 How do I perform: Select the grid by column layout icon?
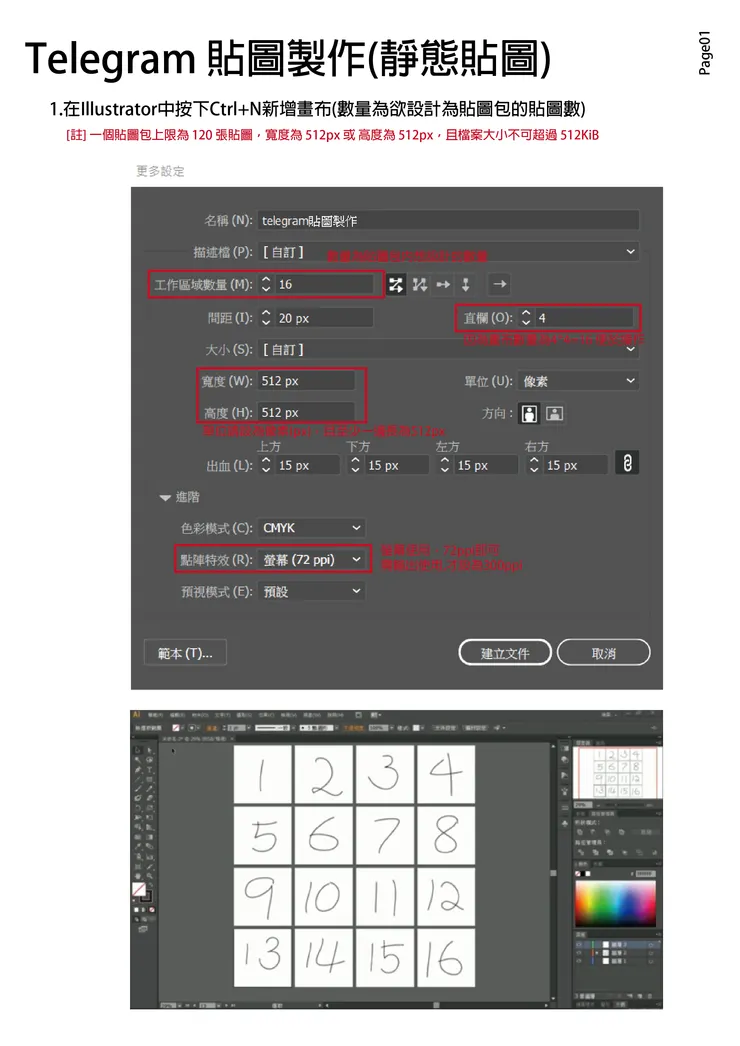pos(420,285)
